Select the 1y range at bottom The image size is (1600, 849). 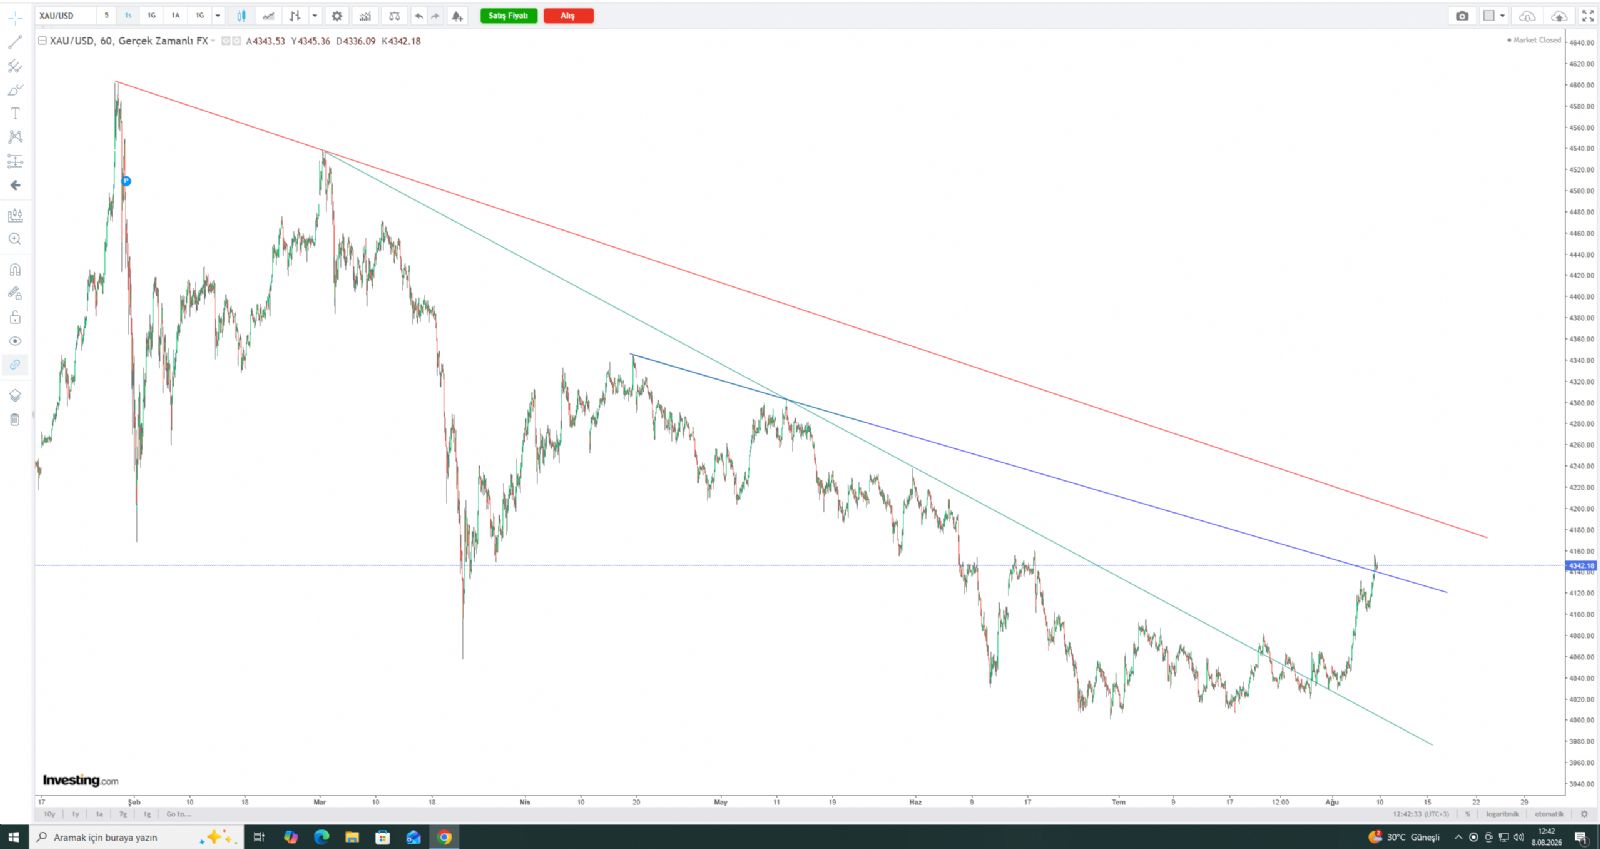point(75,814)
